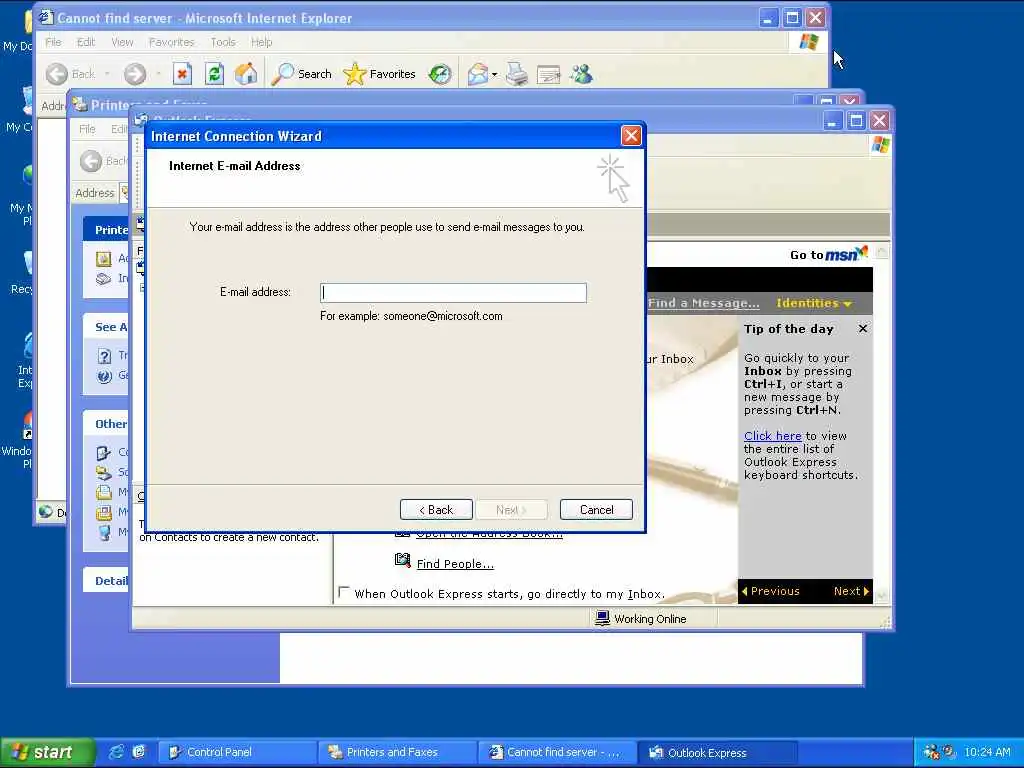
Task: Switch to Control Panel taskbar button
Action: [x=236, y=752]
